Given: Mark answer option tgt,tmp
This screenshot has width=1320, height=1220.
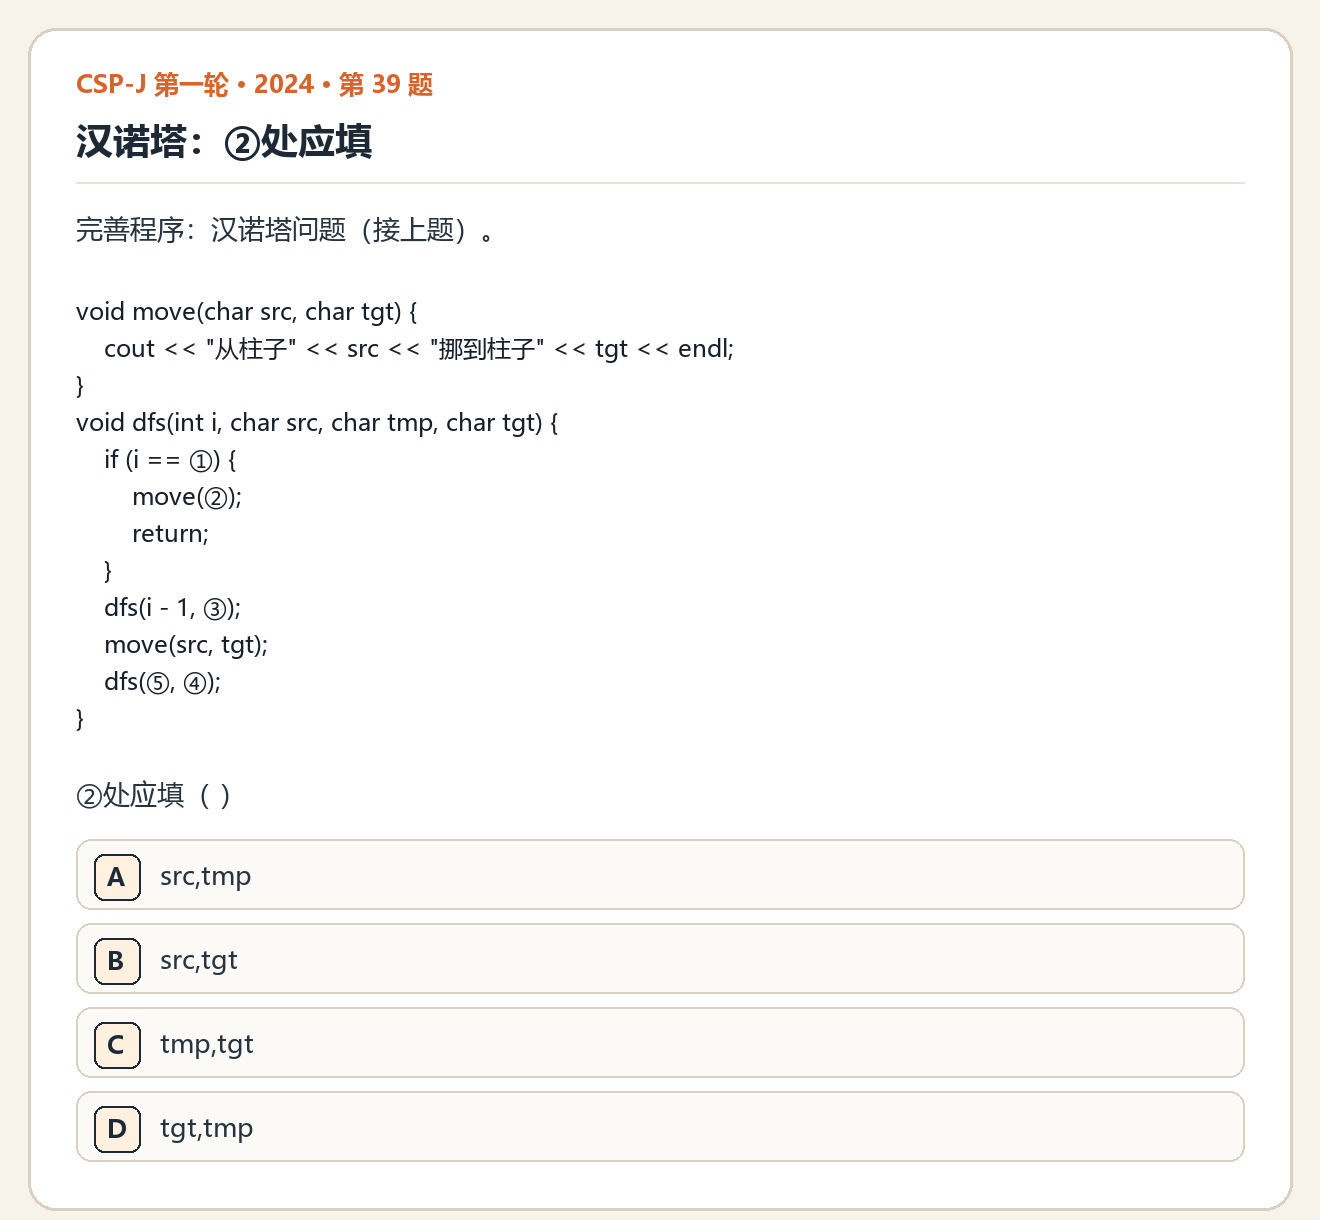Looking at the screenshot, I should click(660, 1127).
